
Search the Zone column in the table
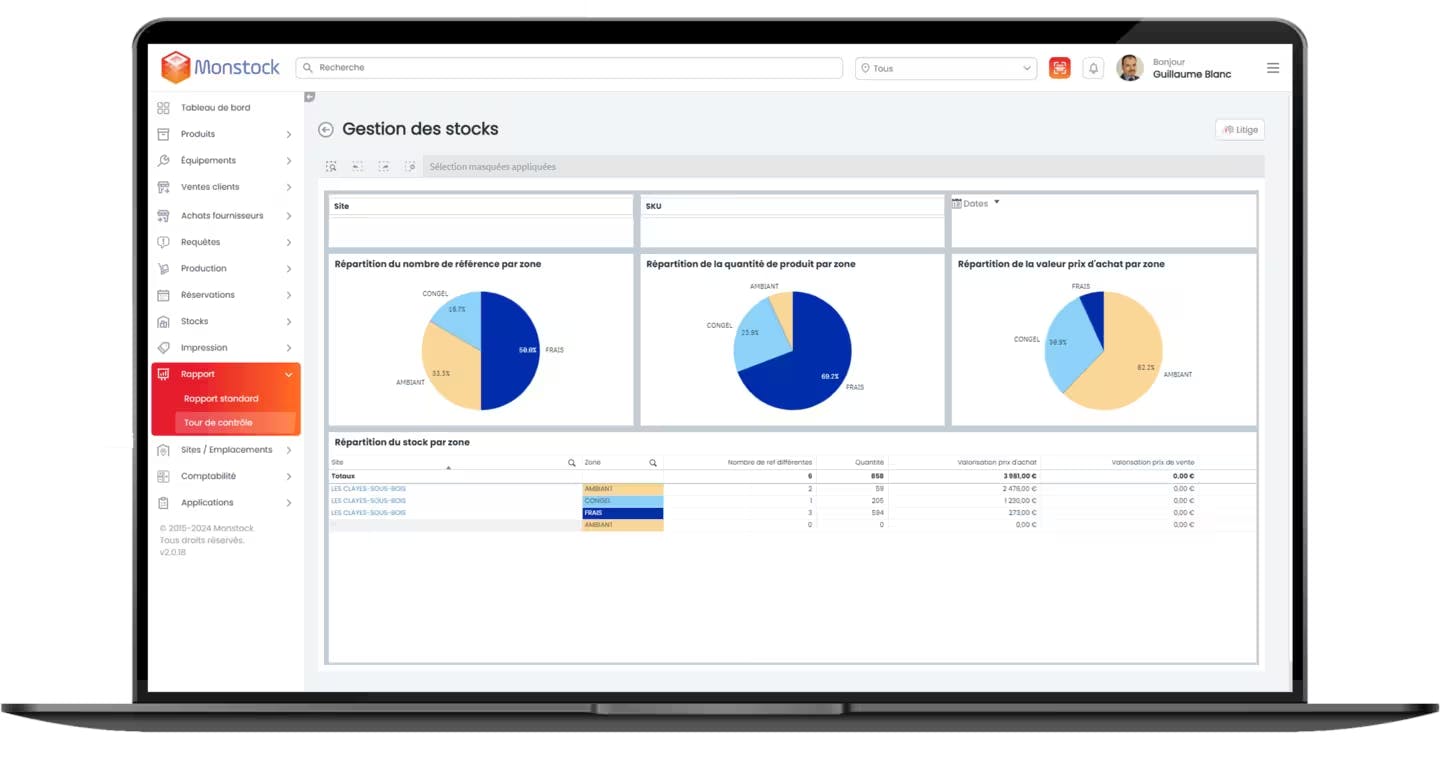tap(653, 463)
